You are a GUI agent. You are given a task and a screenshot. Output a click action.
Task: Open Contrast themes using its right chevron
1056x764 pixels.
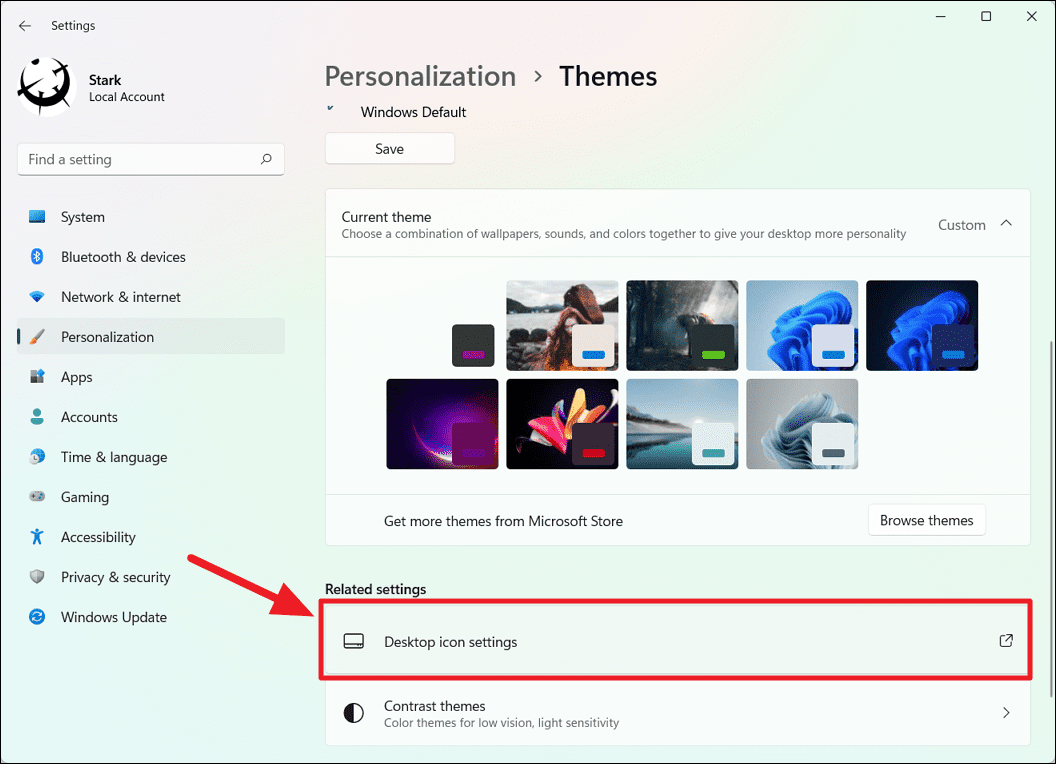[x=1006, y=713]
